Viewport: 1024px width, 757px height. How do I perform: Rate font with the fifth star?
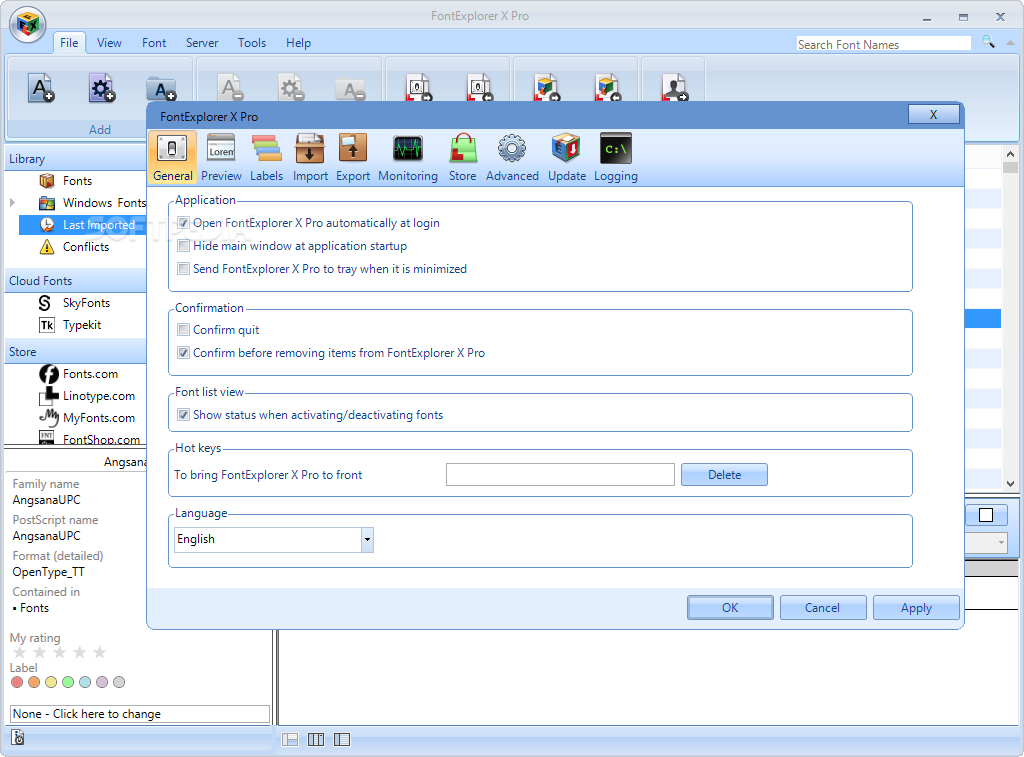tap(99, 652)
